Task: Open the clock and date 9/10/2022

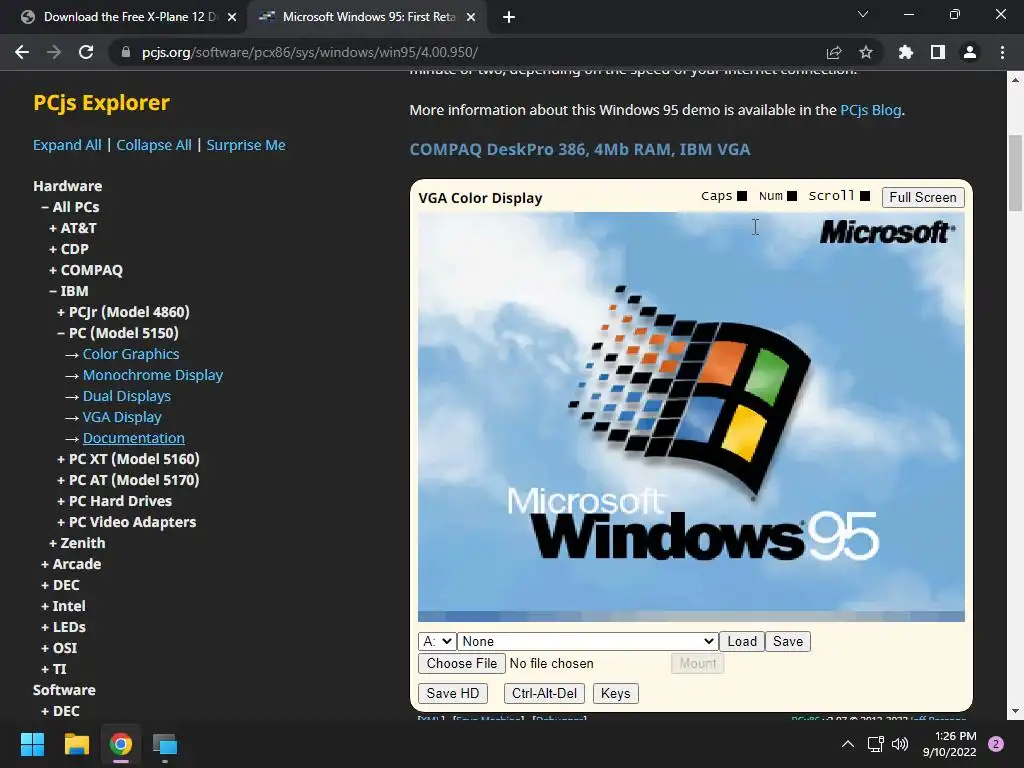Action: coord(949,744)
